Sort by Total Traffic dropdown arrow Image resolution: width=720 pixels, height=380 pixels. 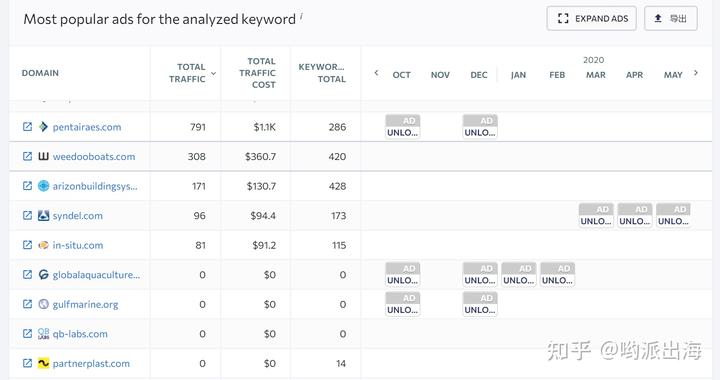[214, 73]
